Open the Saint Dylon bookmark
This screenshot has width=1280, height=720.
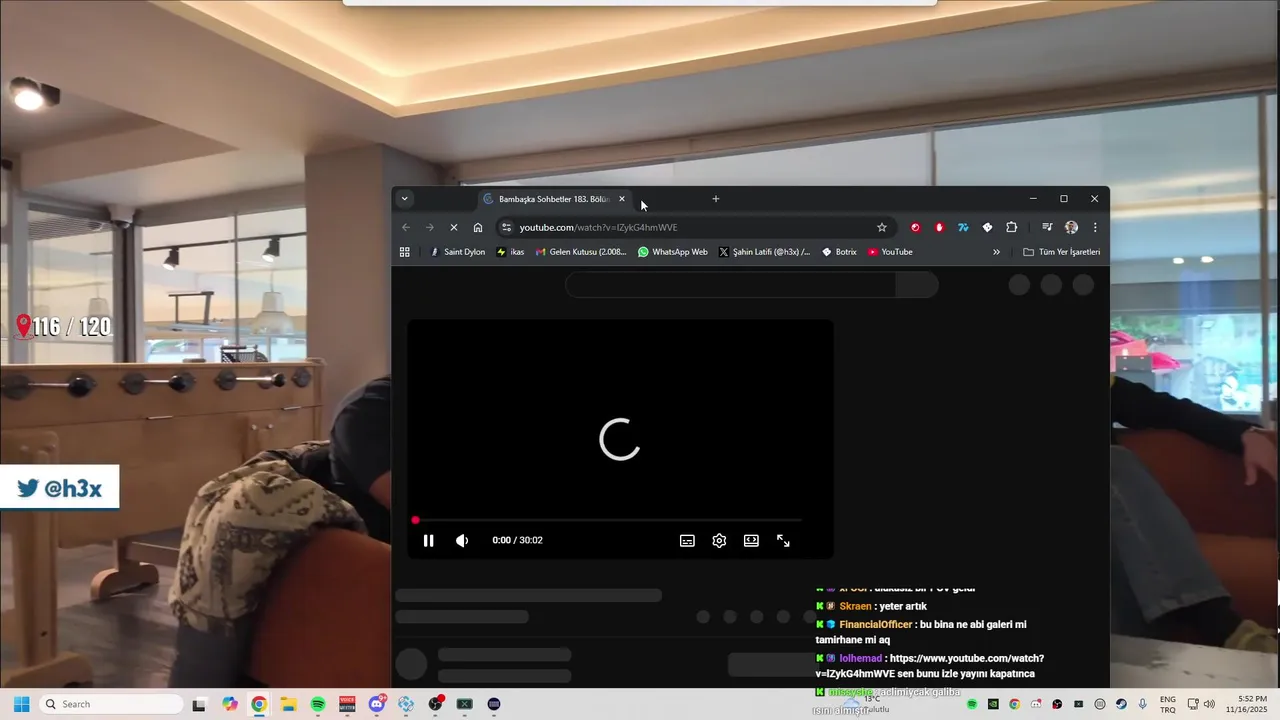pos(457,252)
